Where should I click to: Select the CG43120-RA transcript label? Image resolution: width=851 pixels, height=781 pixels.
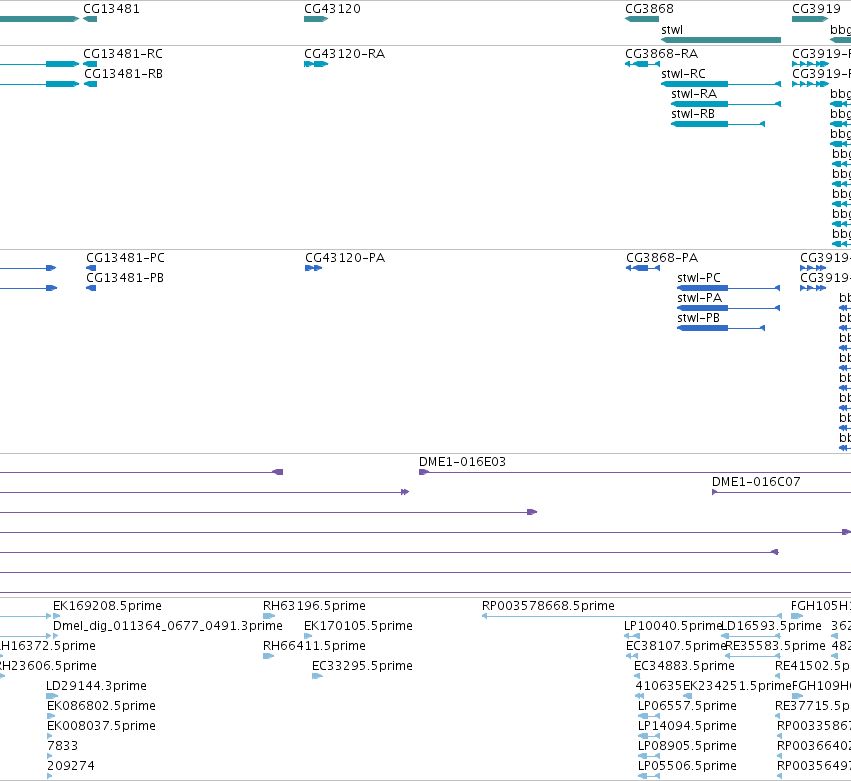pos(345,54)
